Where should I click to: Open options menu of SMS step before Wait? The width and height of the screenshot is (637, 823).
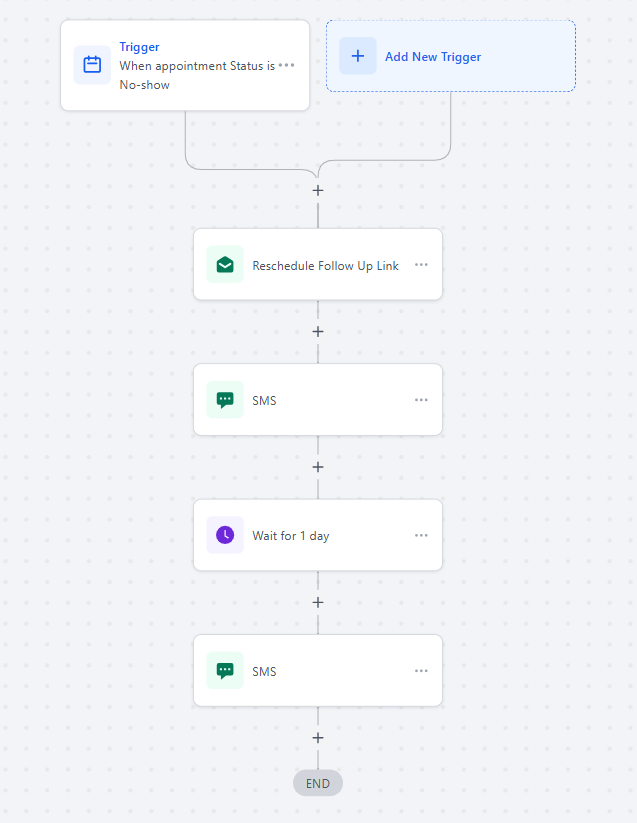[x=421, y=400]
